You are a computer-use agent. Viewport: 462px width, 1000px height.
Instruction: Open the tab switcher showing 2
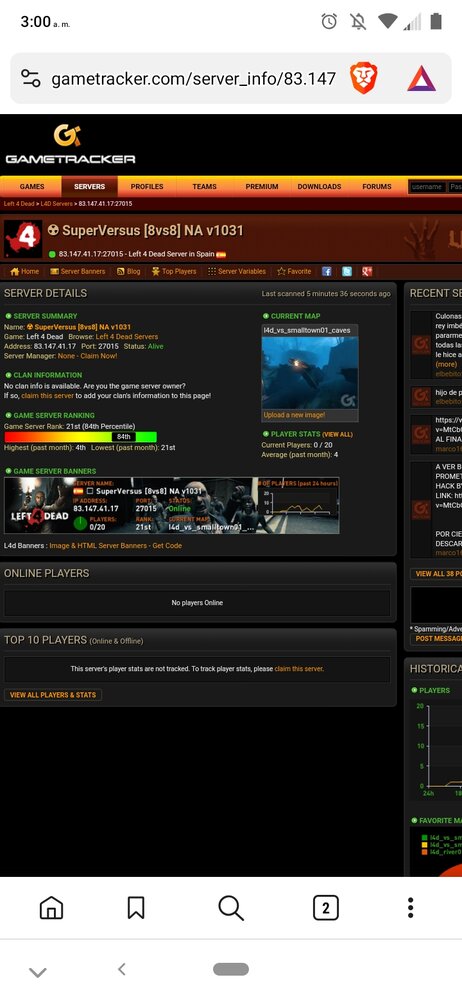click(326, 908)
